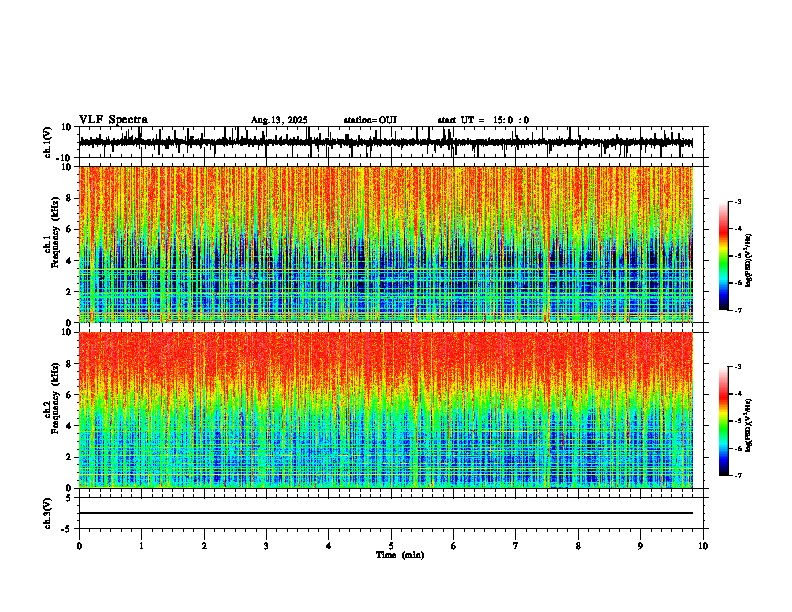Click the "station=OUI" header text
Image resolution: width=792 pixels, height=612 pixels.
point(370,120)
